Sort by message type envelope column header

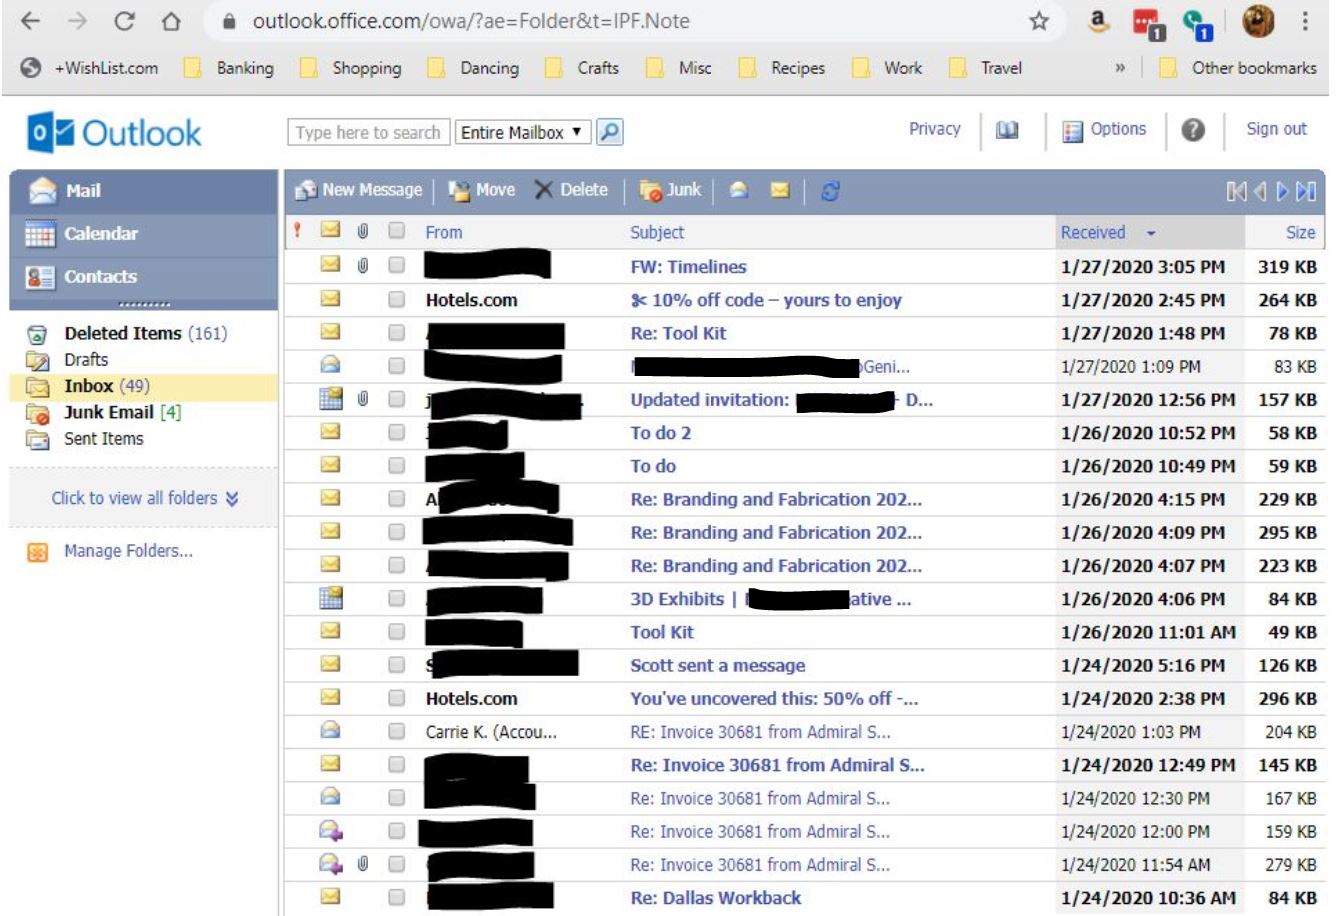(x=330, y=231)
